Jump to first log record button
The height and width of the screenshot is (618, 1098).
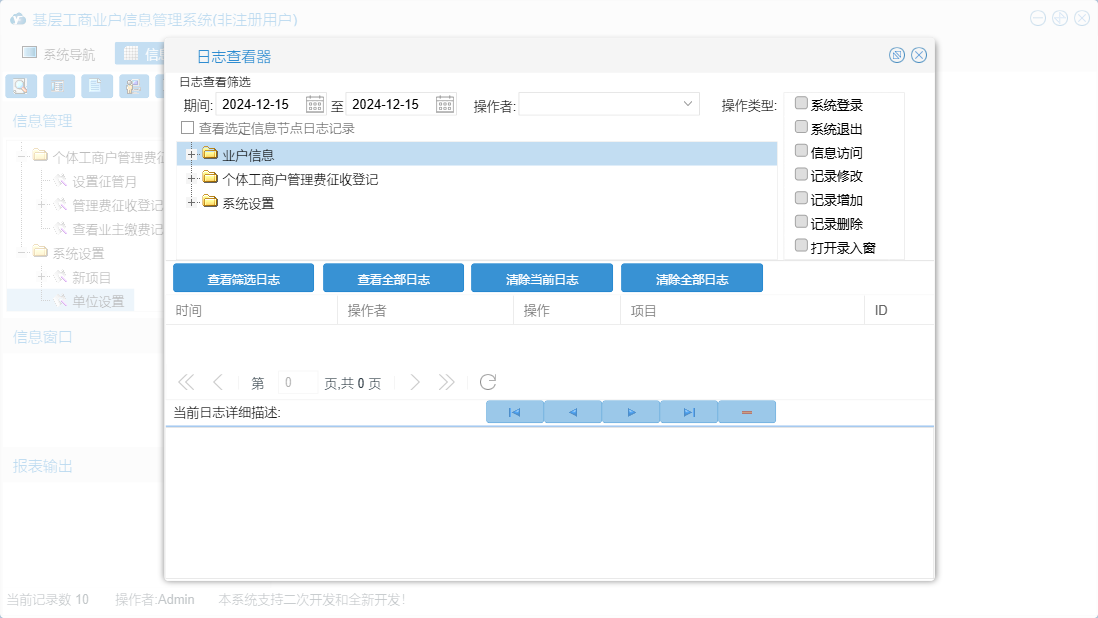click(x=514, y=412)
